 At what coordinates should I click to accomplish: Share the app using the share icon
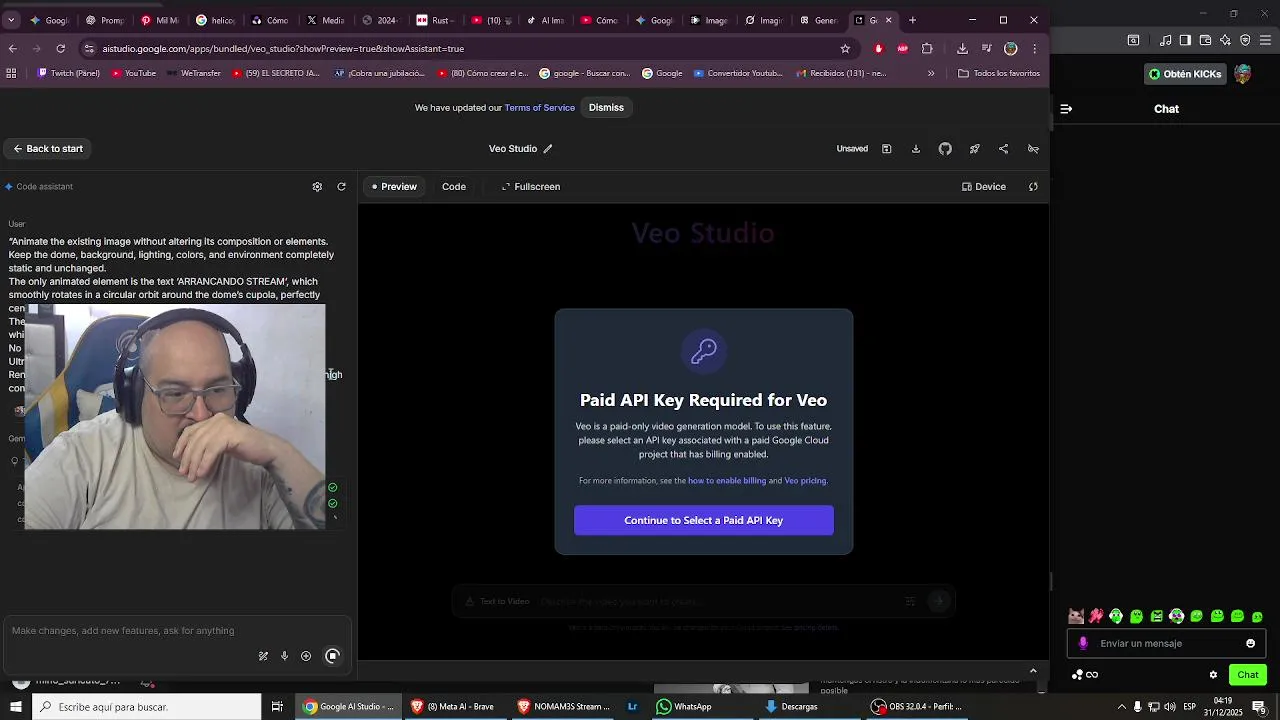coord(1003,149)
